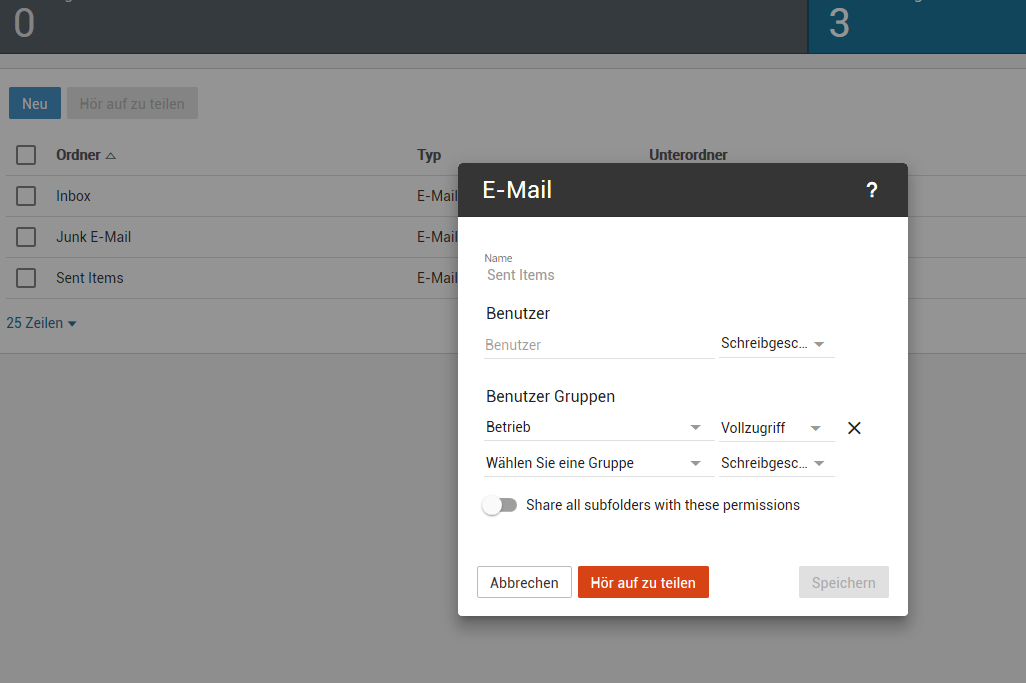Screen dimensions: 1026x683
Task: Click the Abbrechen button
Action: 524,582
